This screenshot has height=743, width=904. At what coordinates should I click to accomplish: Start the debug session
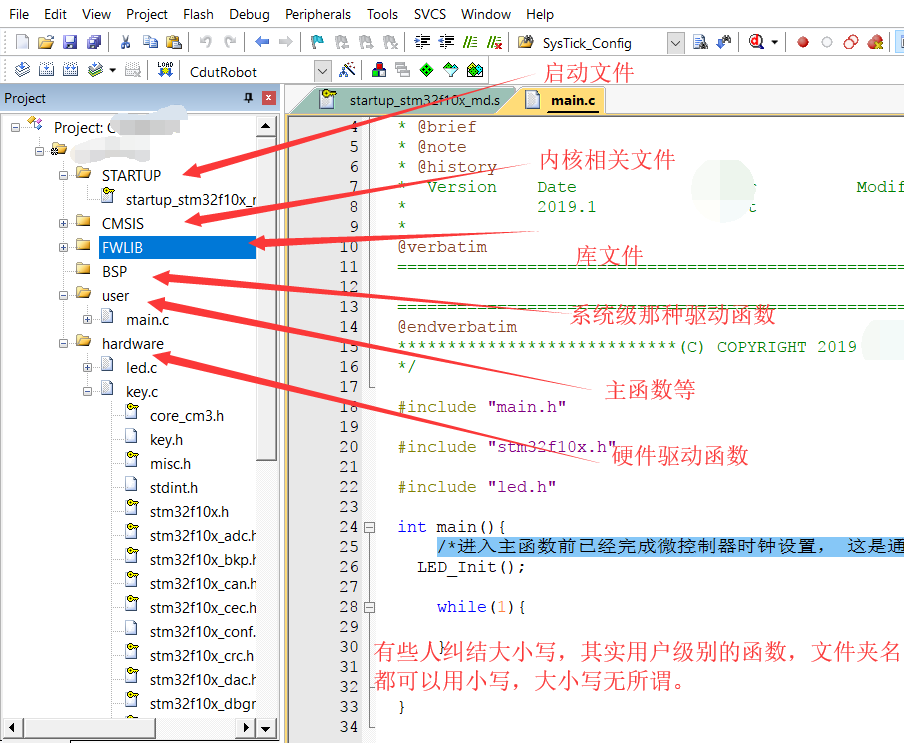click(x=756, y=42)
